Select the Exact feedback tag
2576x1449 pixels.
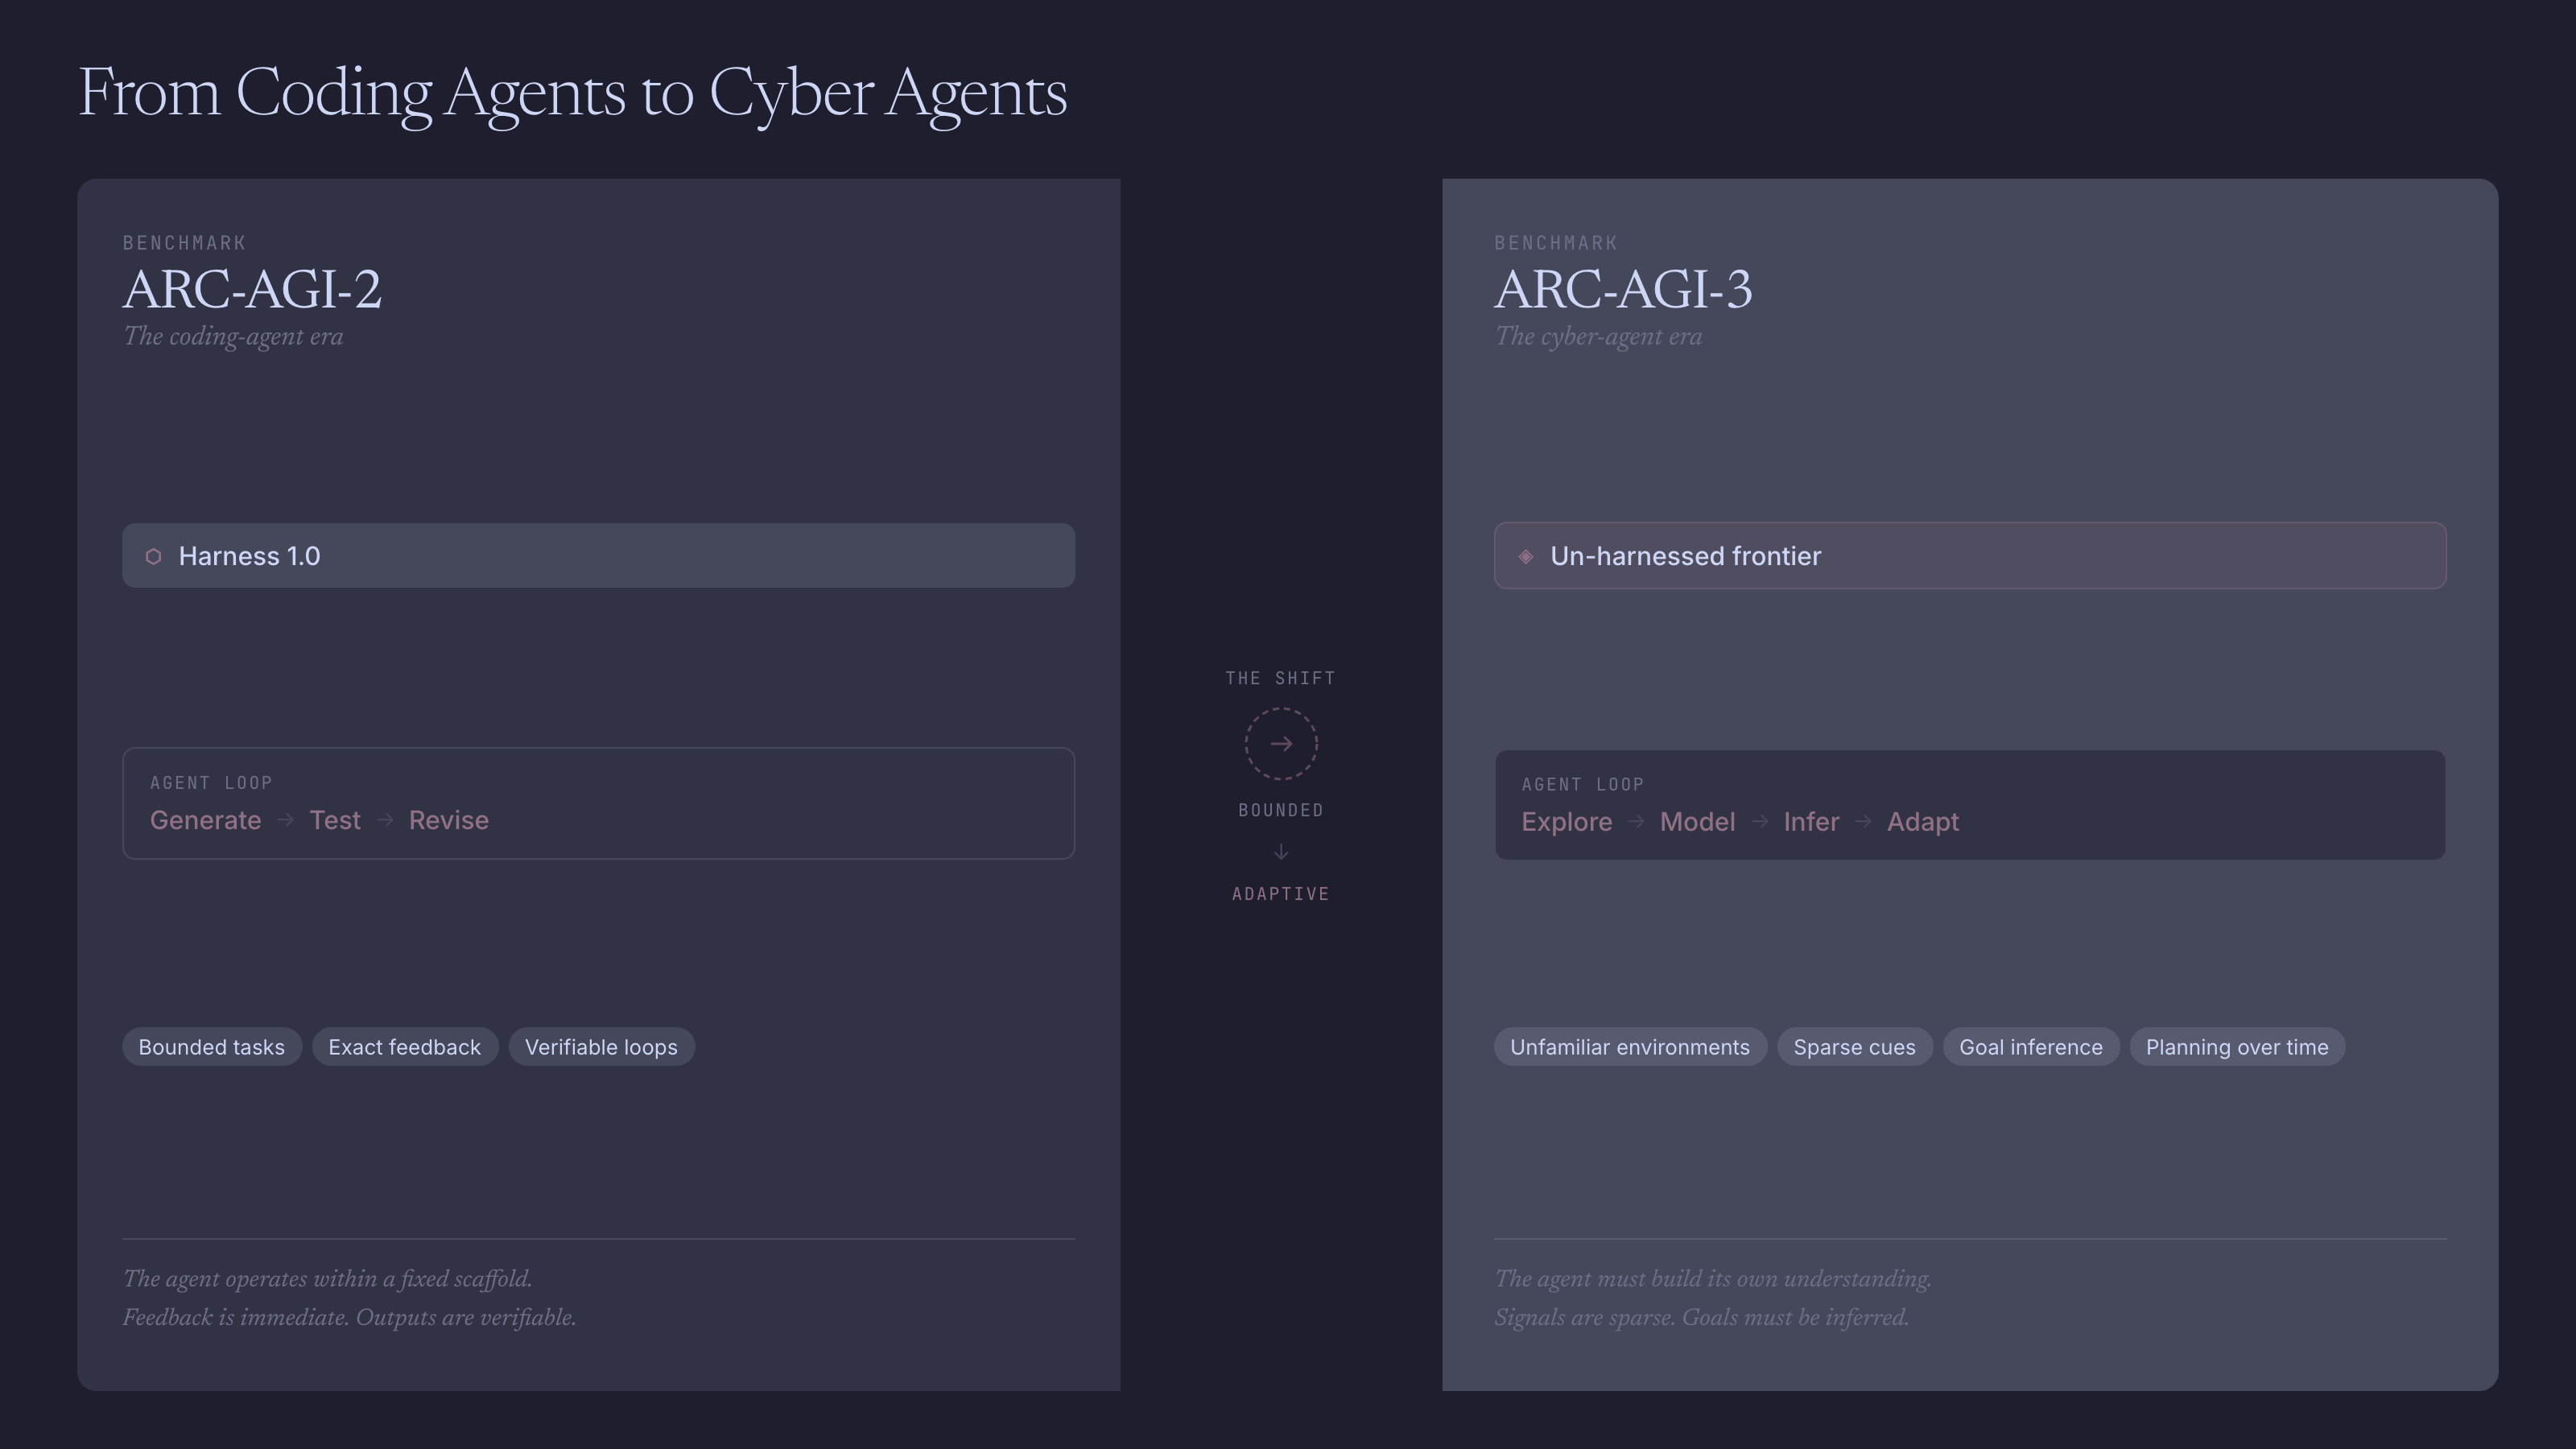point(404,1047)
